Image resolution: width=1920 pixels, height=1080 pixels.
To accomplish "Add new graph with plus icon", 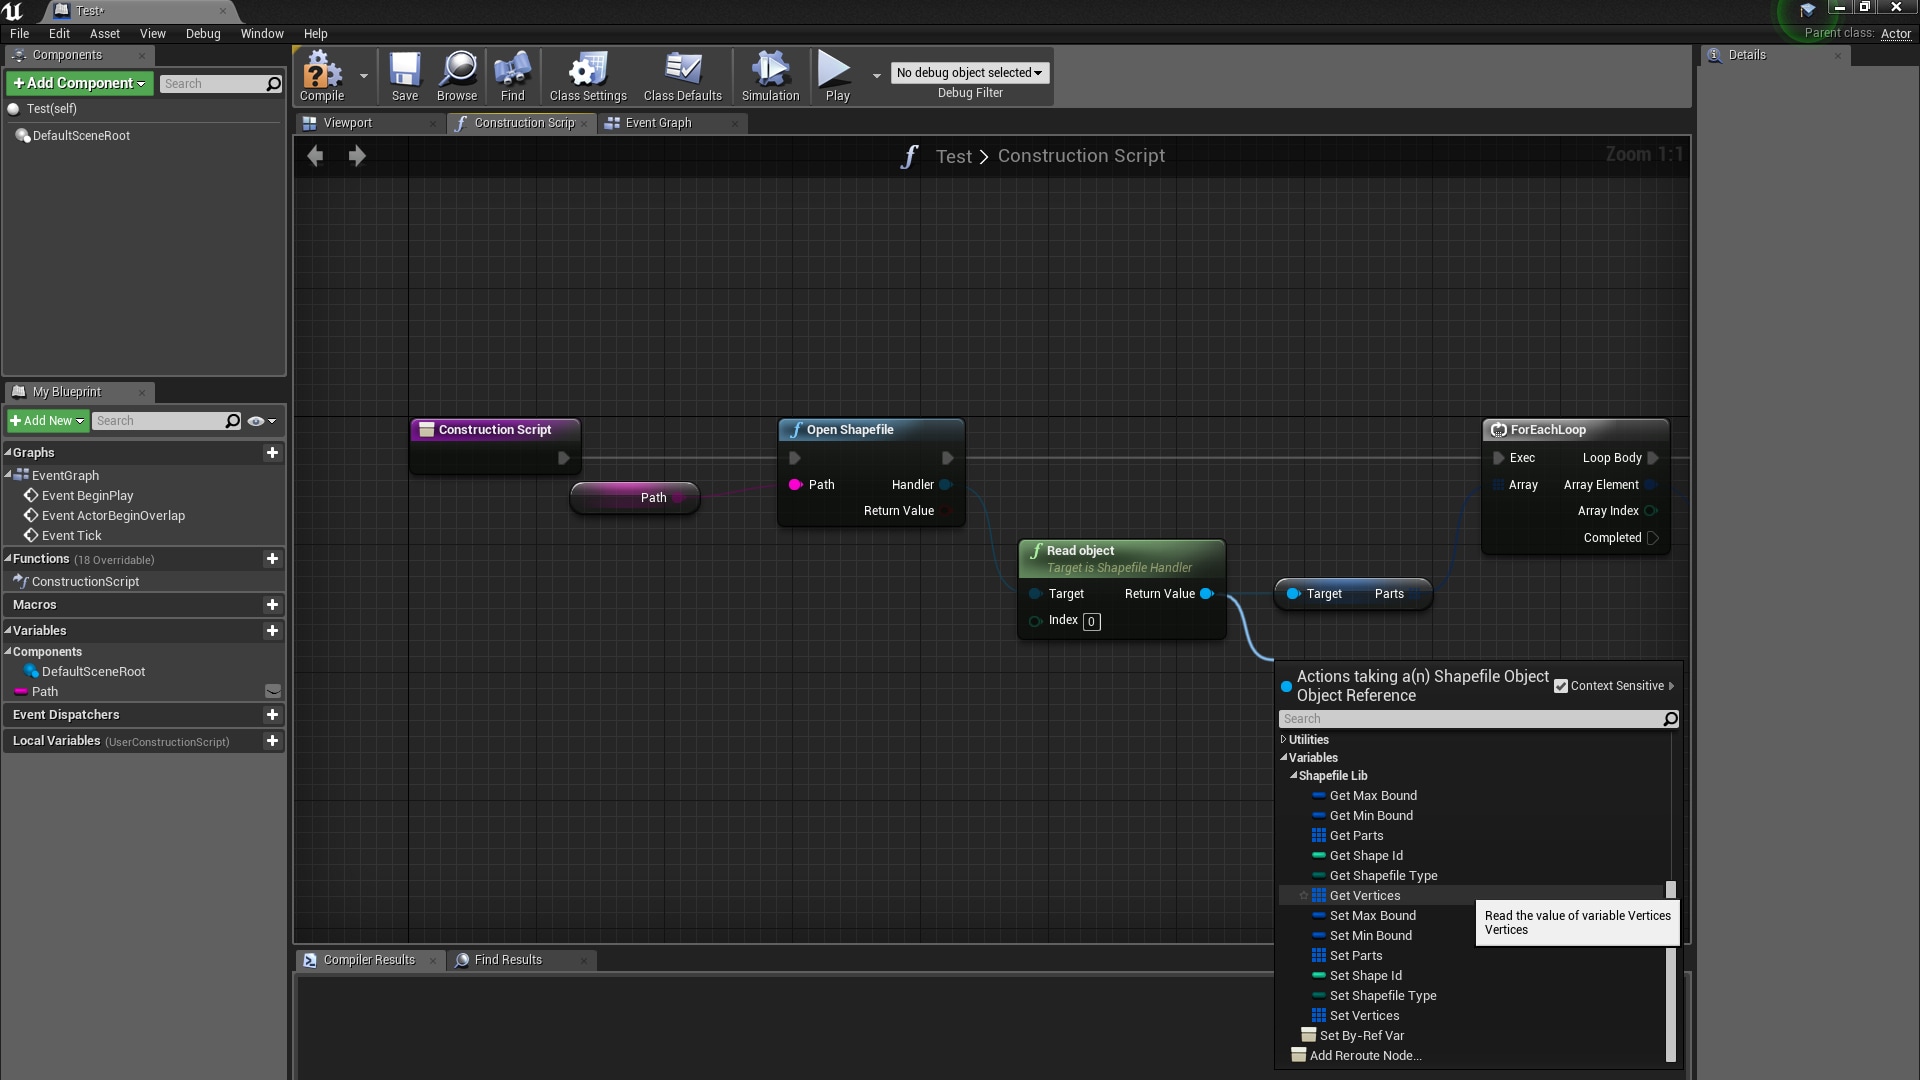I will tap(272, 453).
